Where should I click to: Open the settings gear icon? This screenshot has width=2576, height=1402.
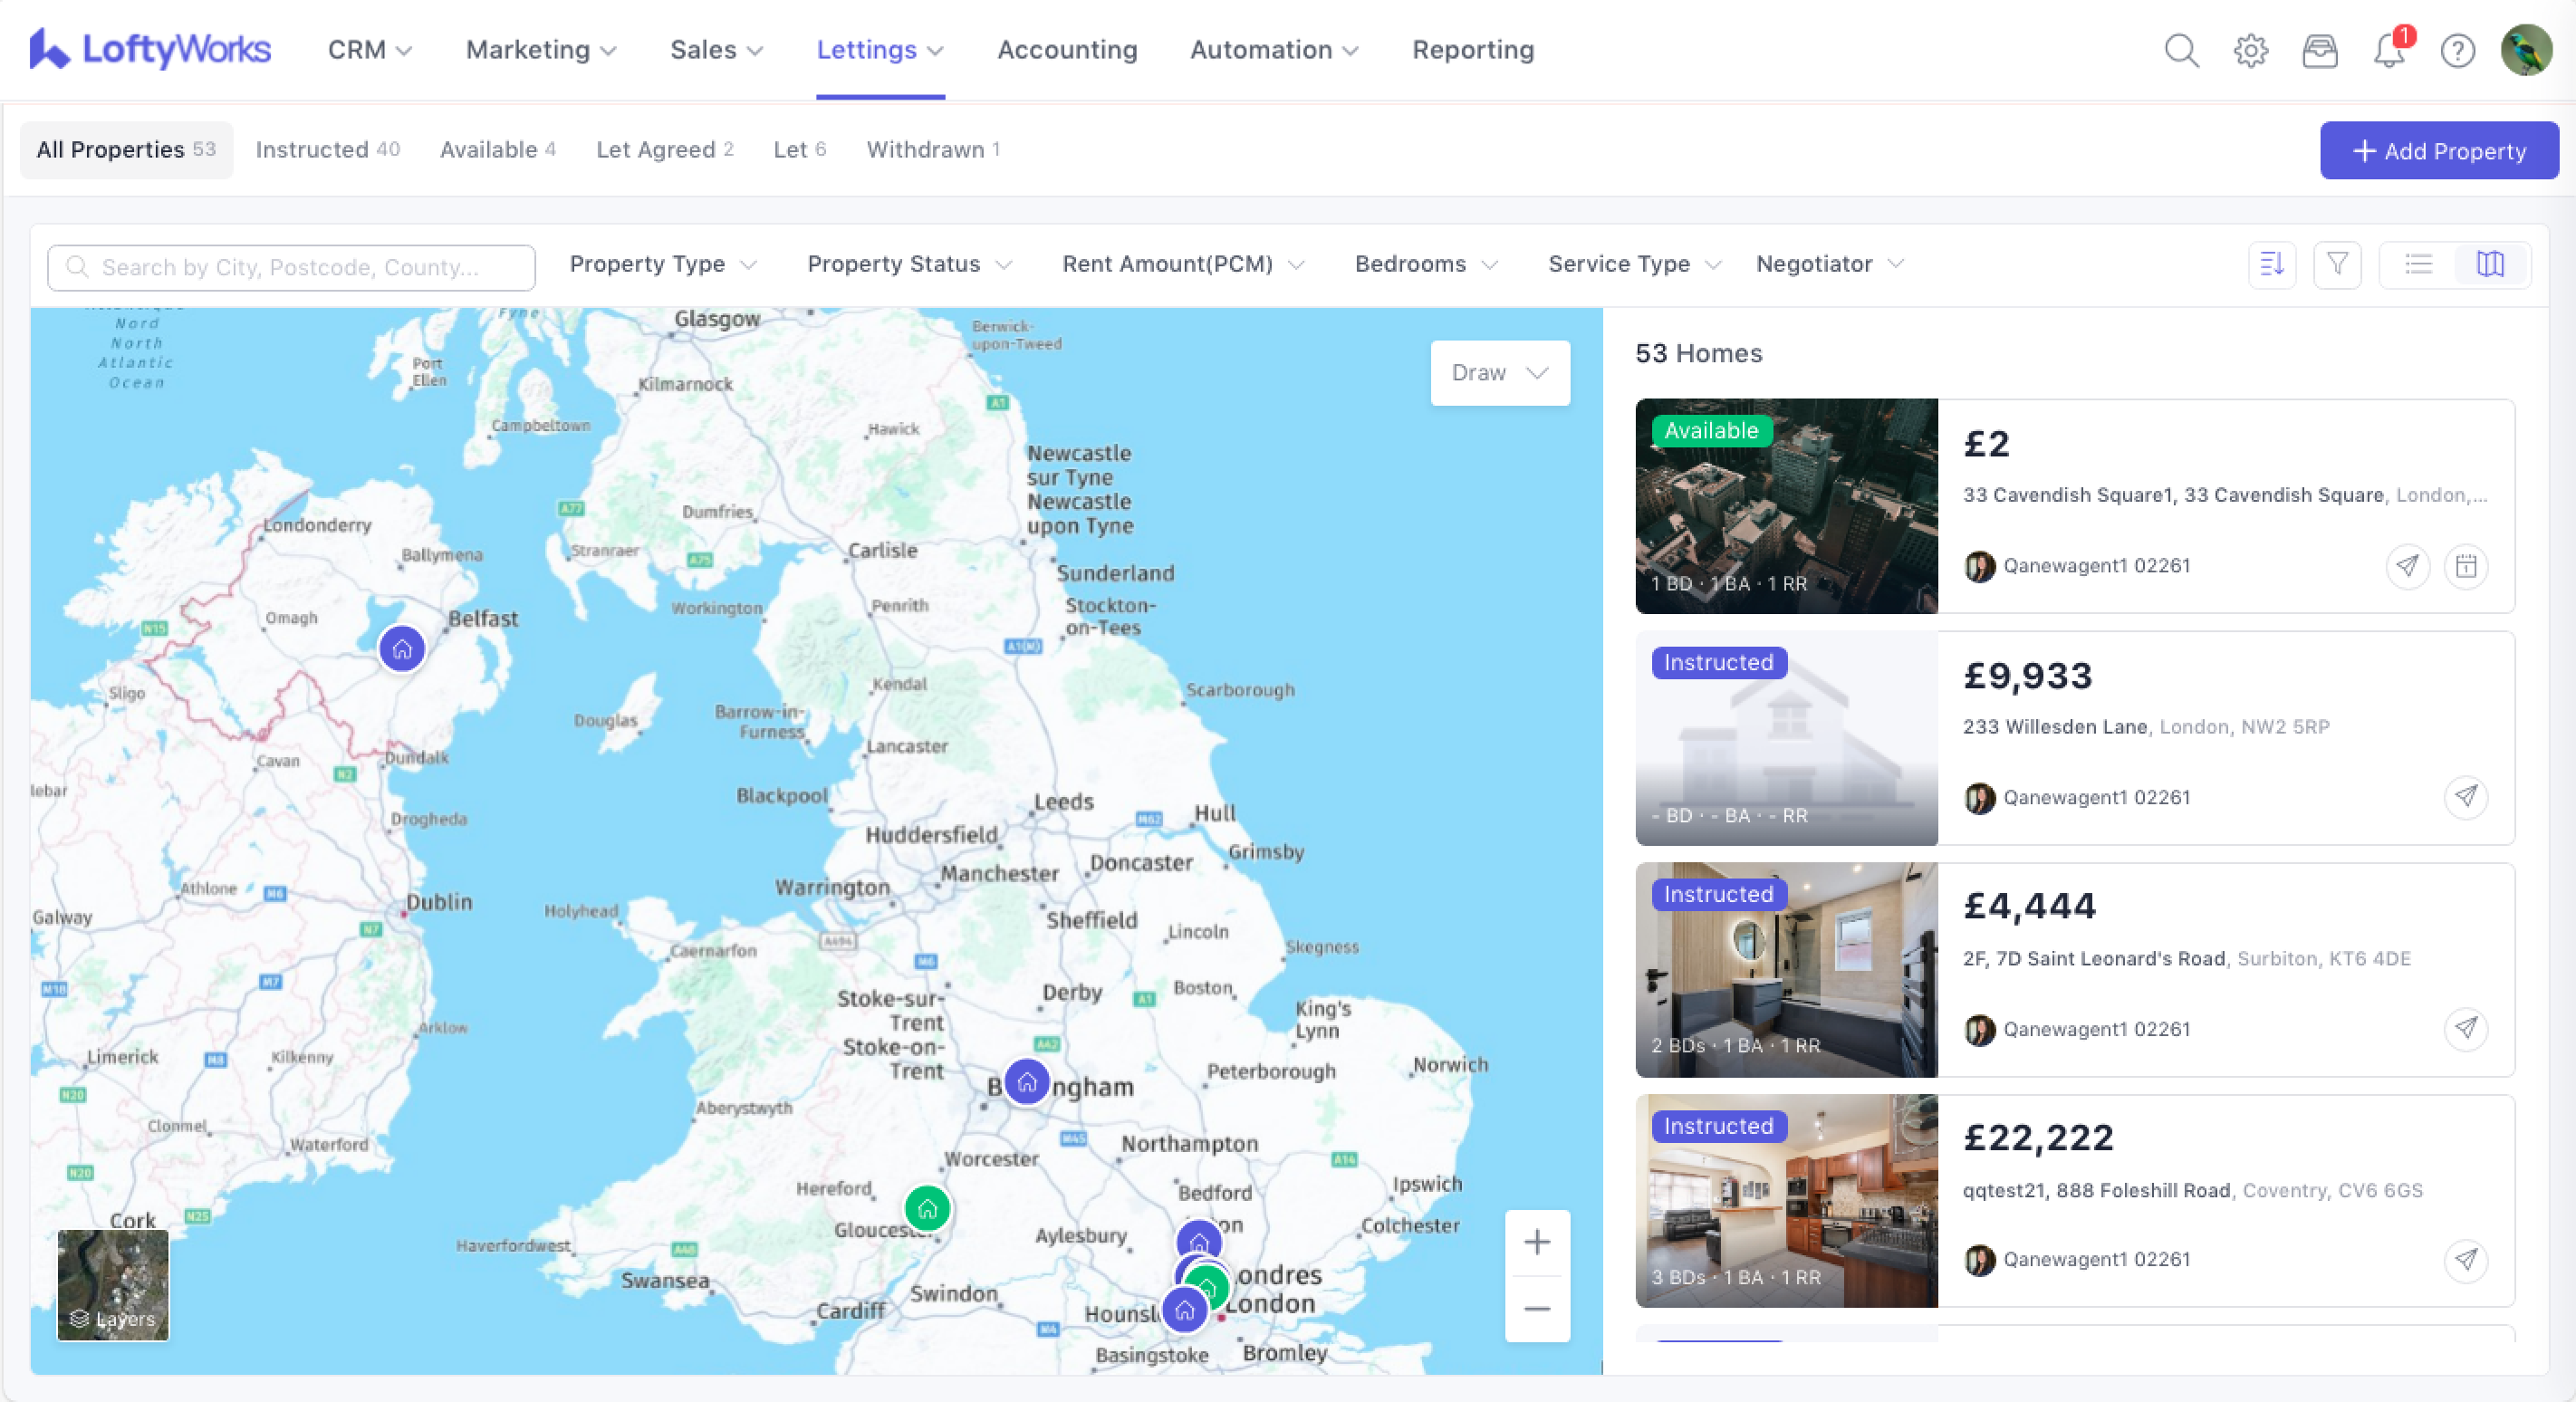coord(2250,50)
